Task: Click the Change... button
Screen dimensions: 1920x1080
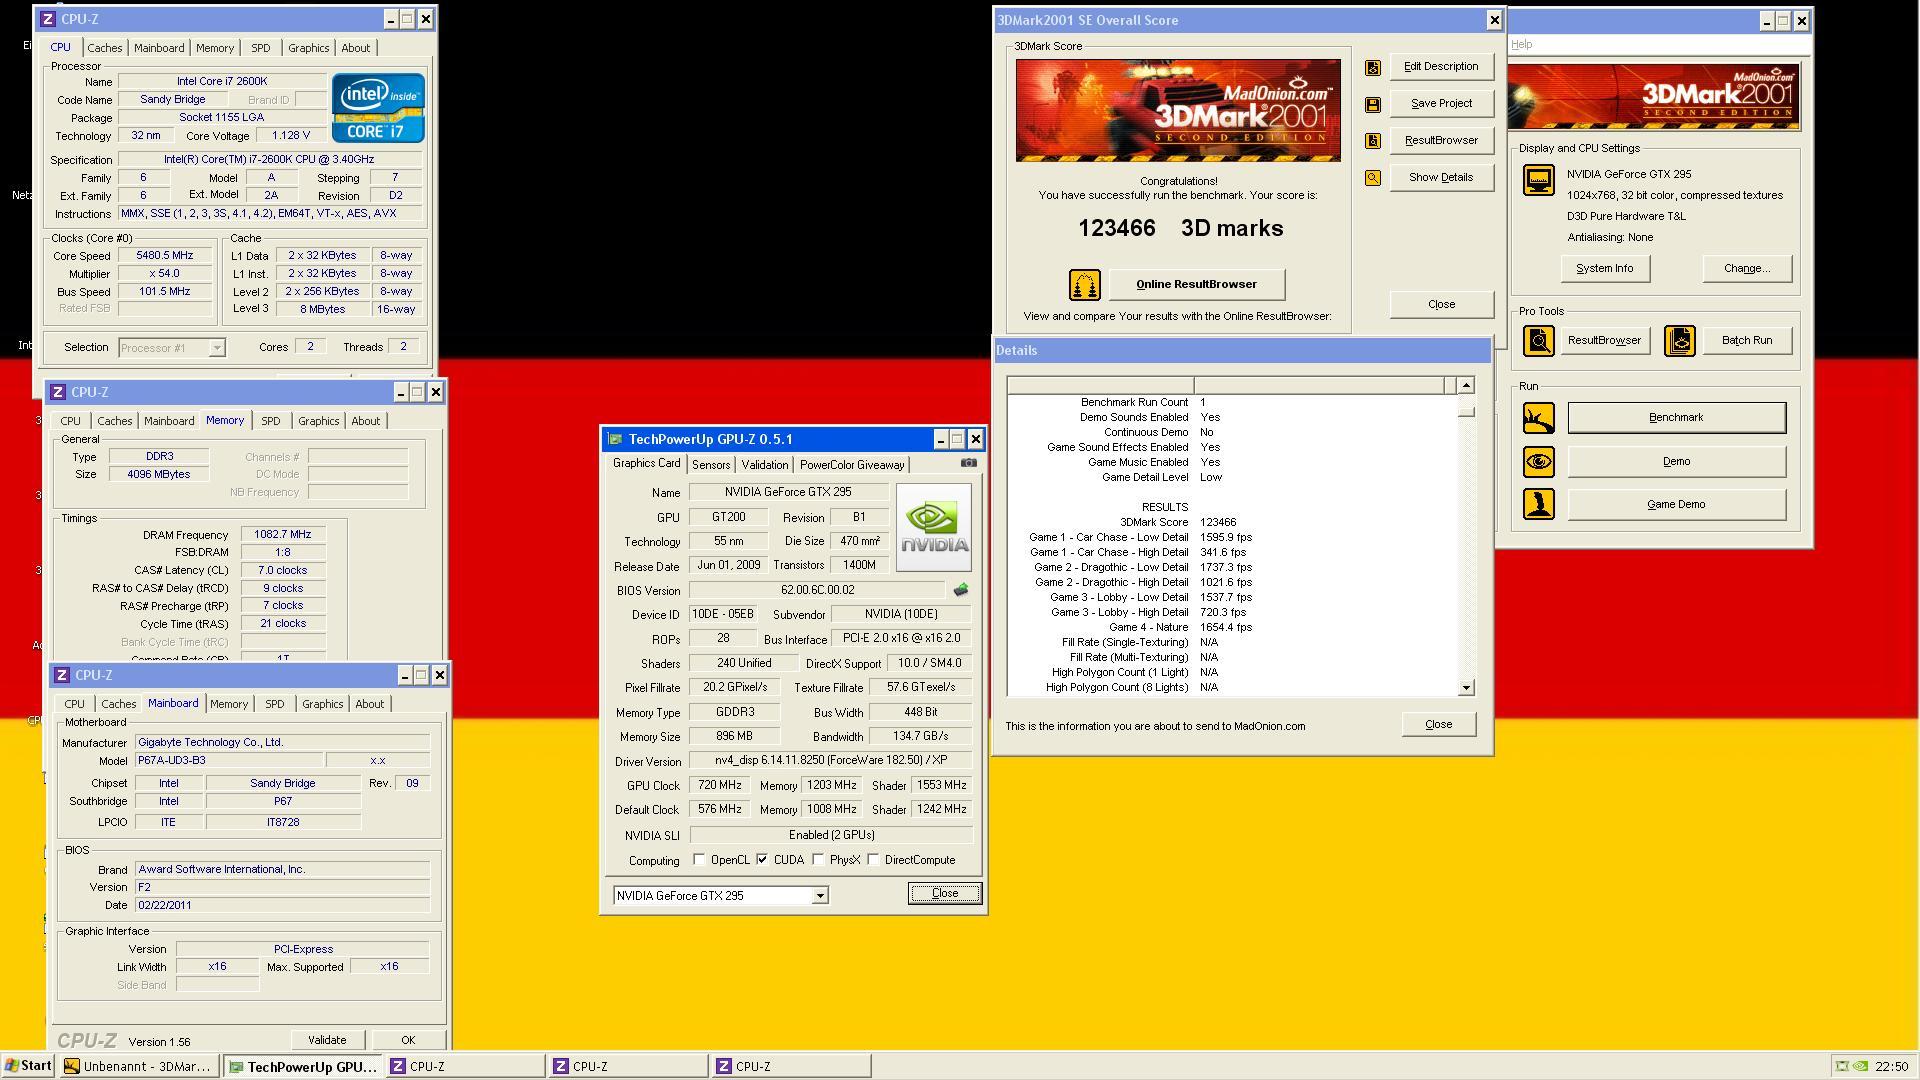Action: coord(1746,269)
